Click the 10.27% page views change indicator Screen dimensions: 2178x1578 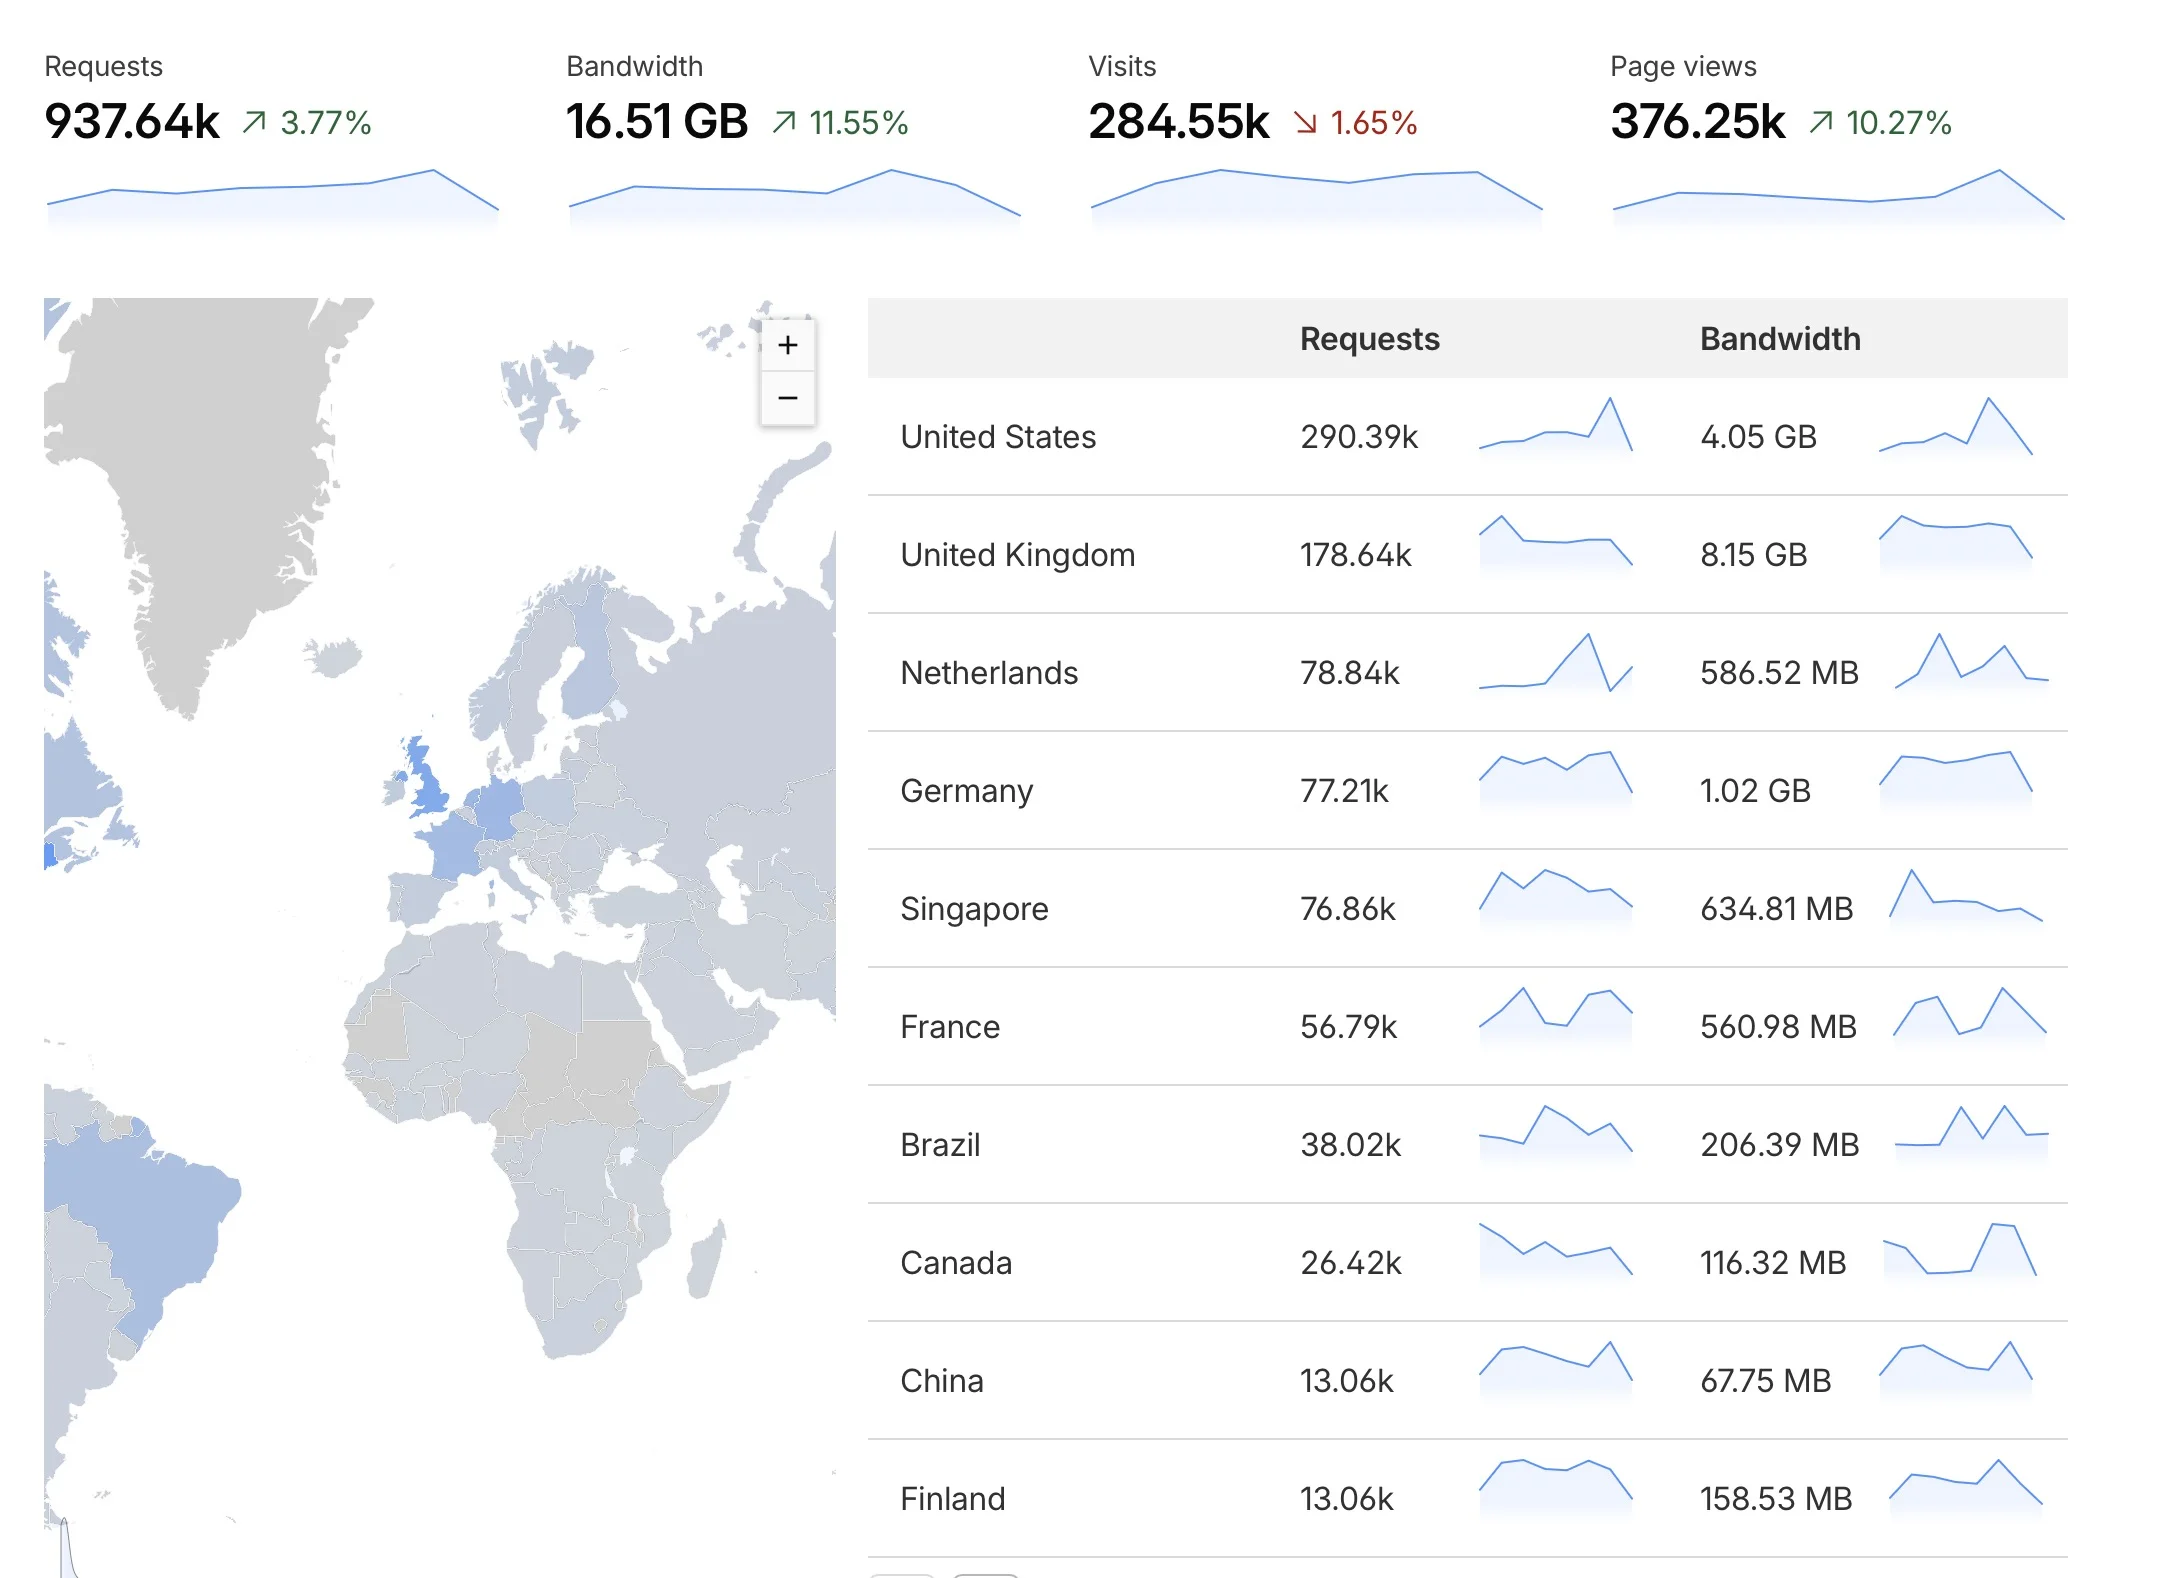click(x=1881, y=123)
